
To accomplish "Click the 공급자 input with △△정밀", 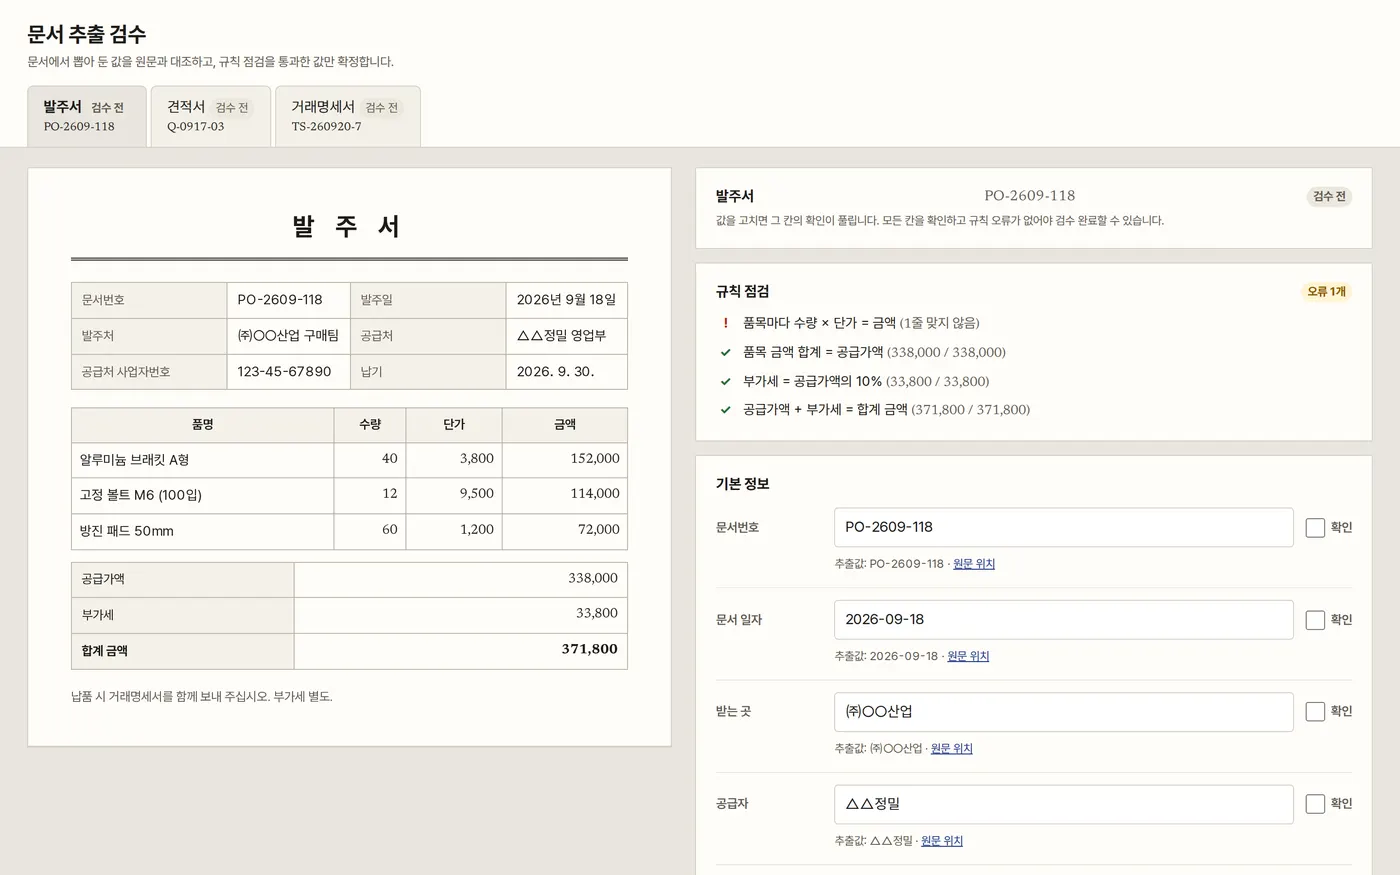I will point(1063,804).
